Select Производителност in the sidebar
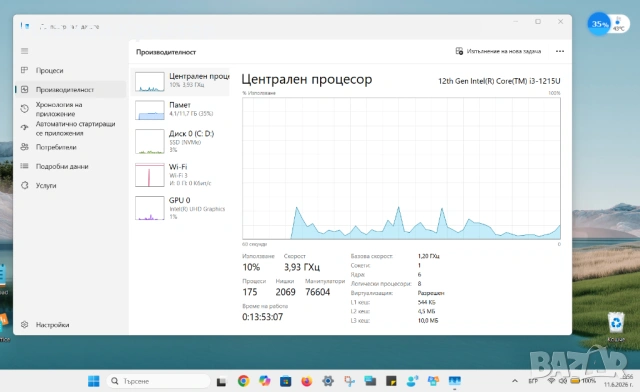 pyautogui.click(x=70, y=89)
